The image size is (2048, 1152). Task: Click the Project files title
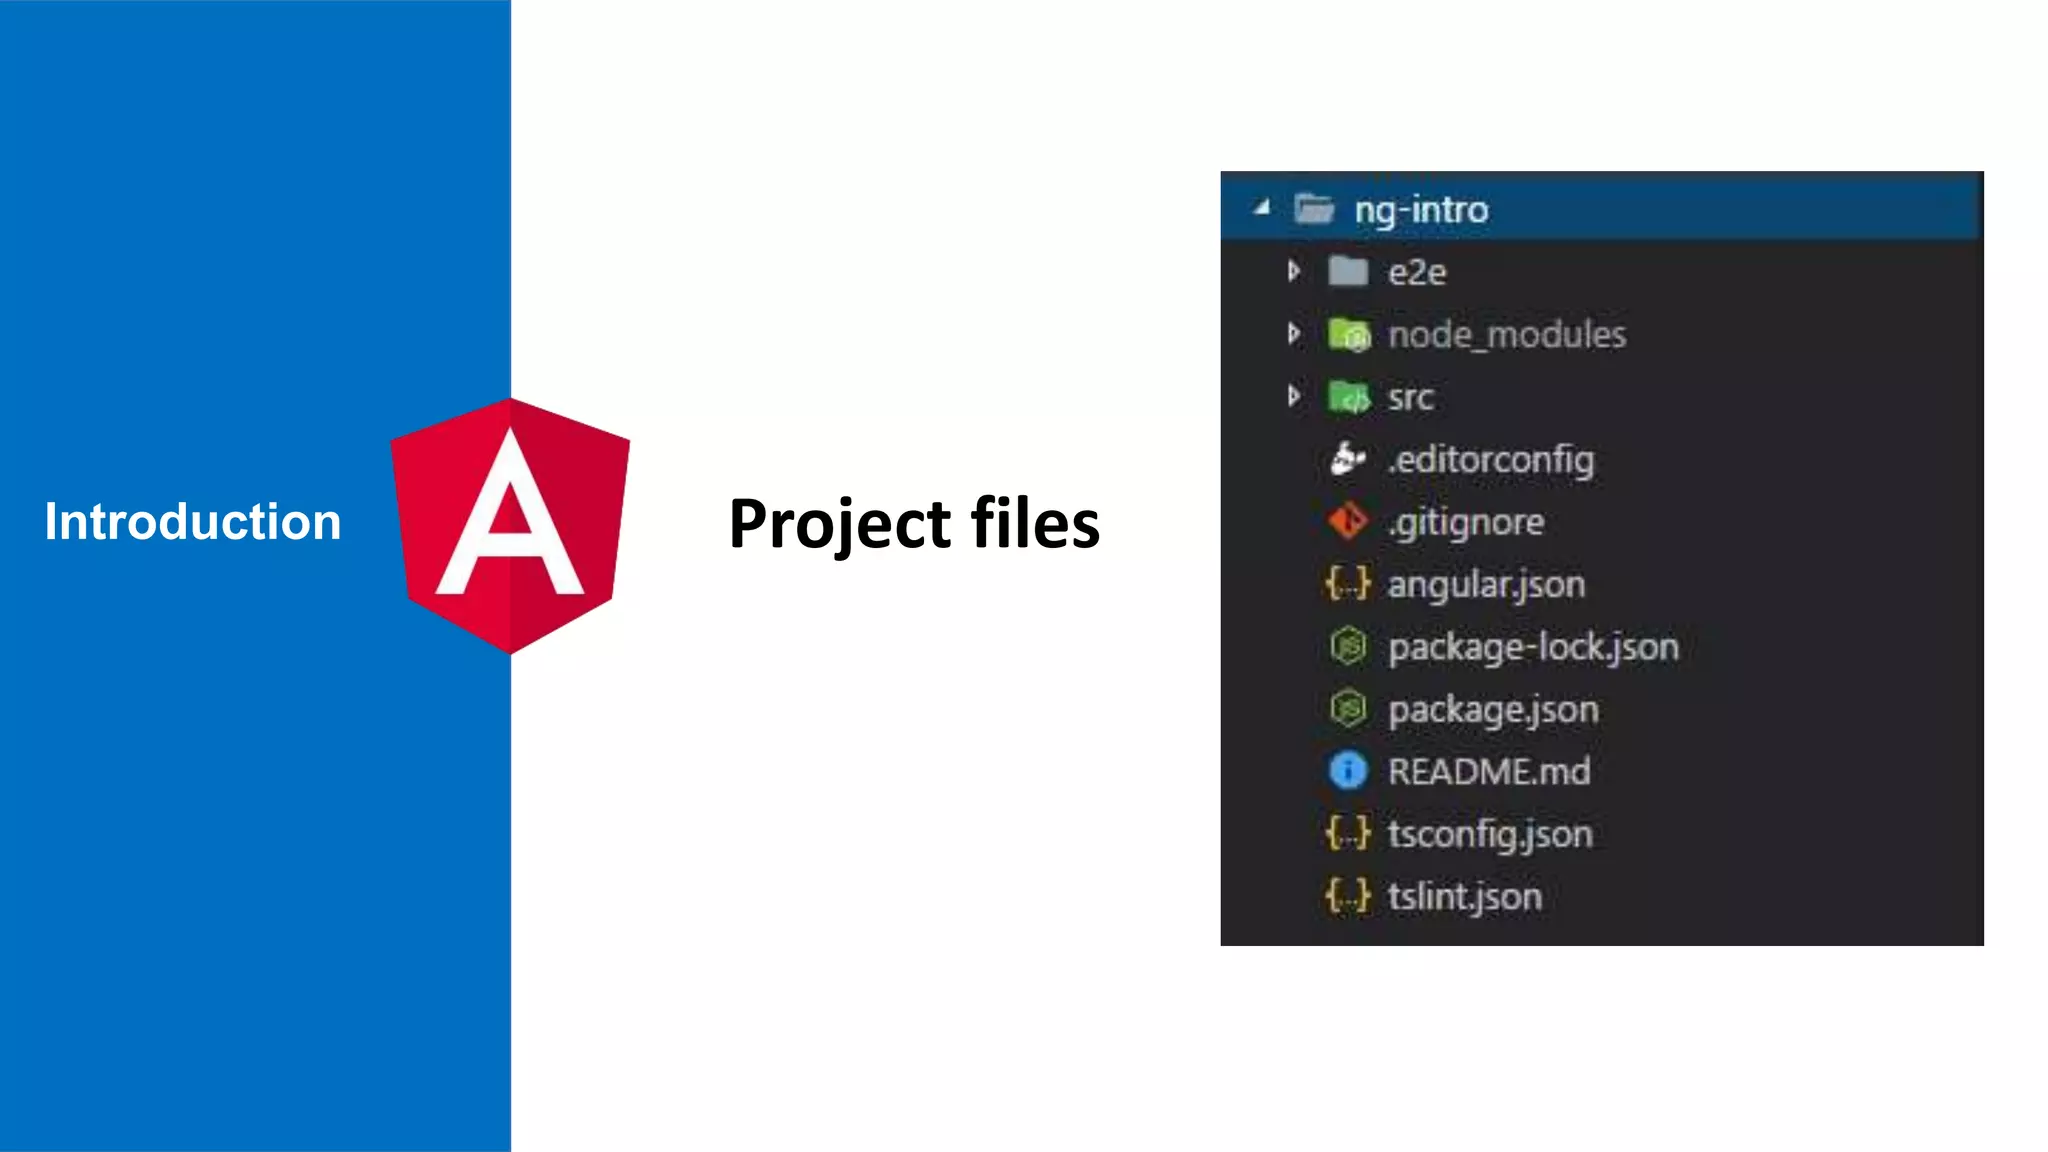pos(914,524)
